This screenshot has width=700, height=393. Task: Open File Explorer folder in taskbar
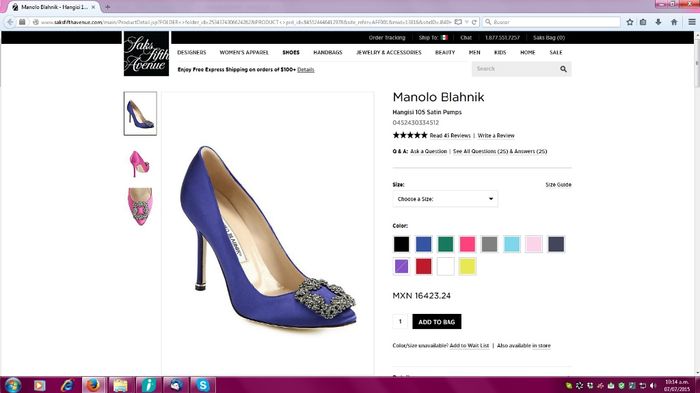[x=121, y=385]
